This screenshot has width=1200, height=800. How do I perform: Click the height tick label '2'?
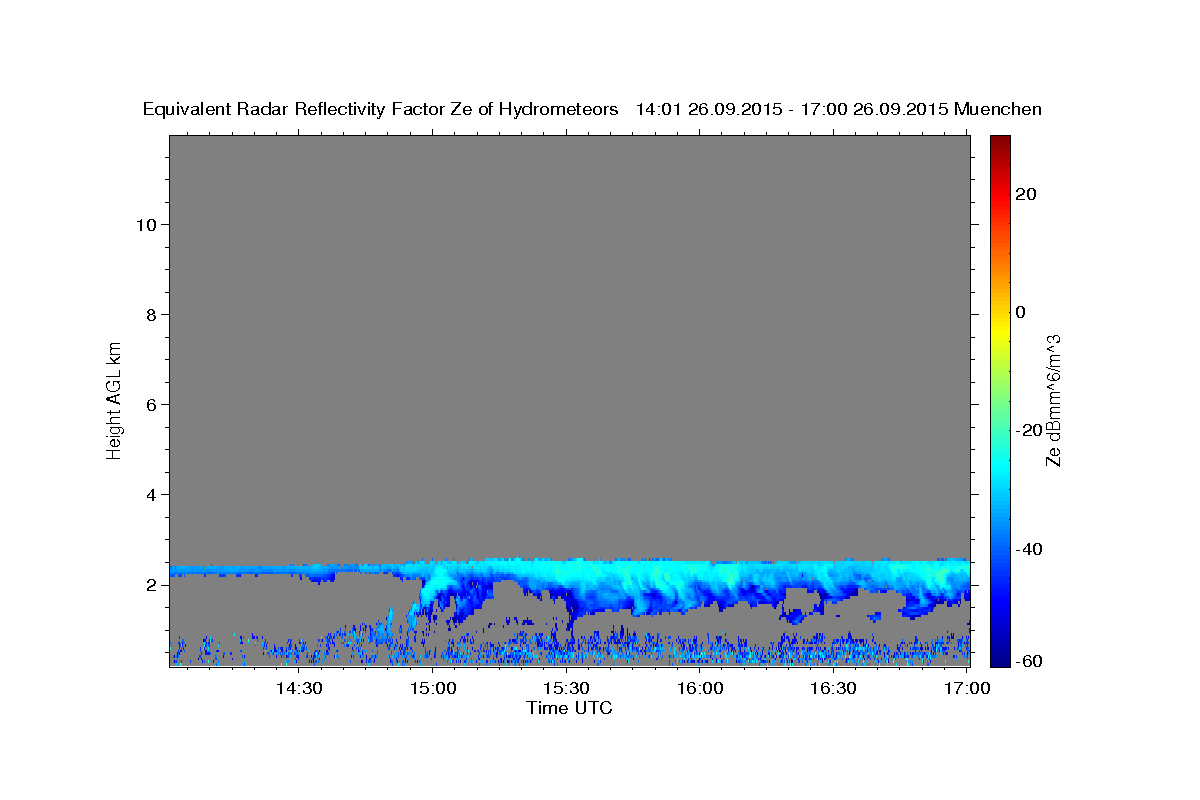tap(149, 584)
